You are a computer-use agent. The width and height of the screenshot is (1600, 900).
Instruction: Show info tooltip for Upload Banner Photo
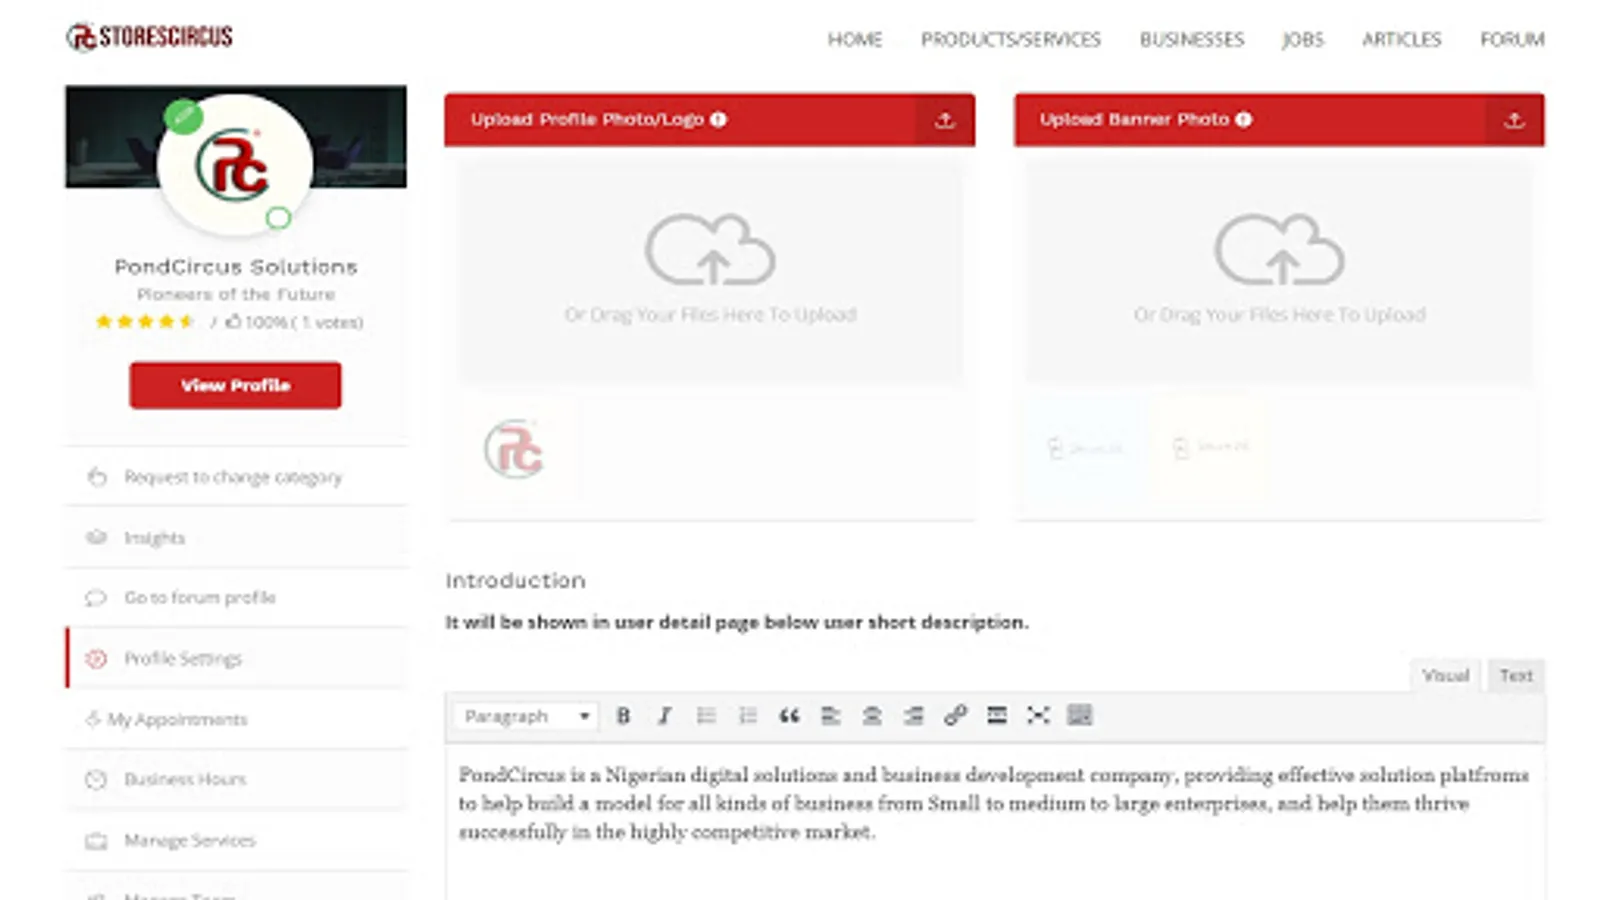pyautogui.click(x=1243, y=120)
